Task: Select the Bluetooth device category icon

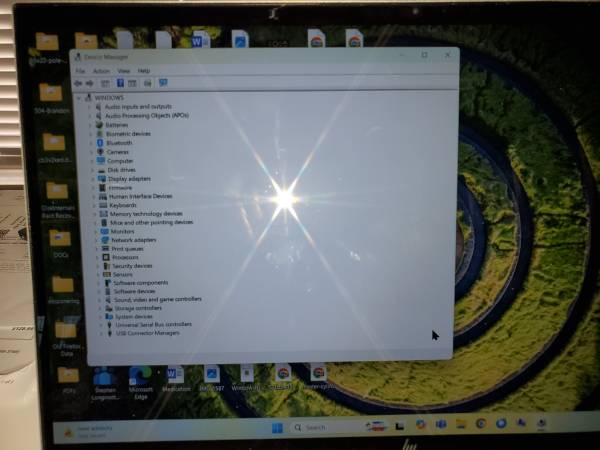Action: (100, 143)
